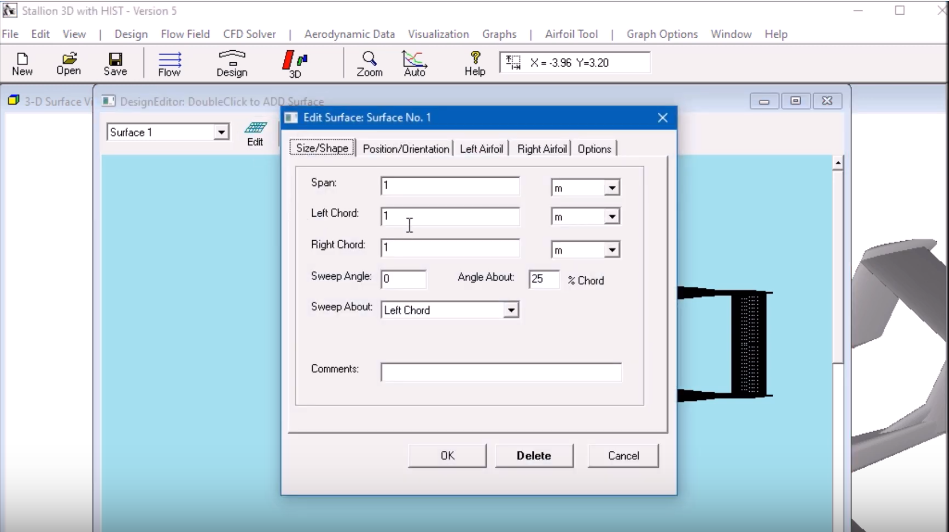
Task: Open the Graphs menu
Action: tap(499, 34)
